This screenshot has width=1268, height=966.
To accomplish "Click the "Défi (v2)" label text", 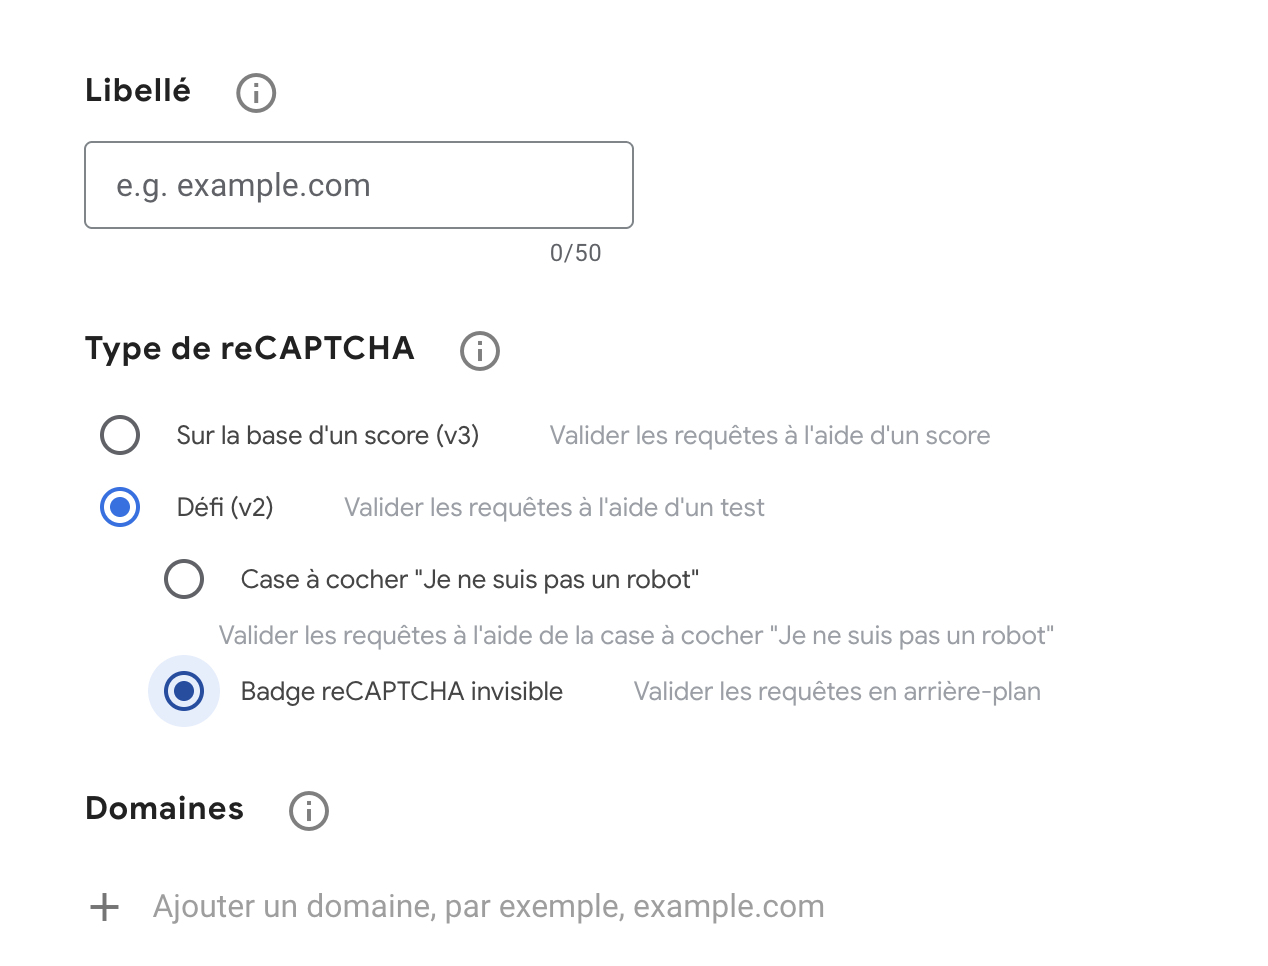I will point(225,507).
